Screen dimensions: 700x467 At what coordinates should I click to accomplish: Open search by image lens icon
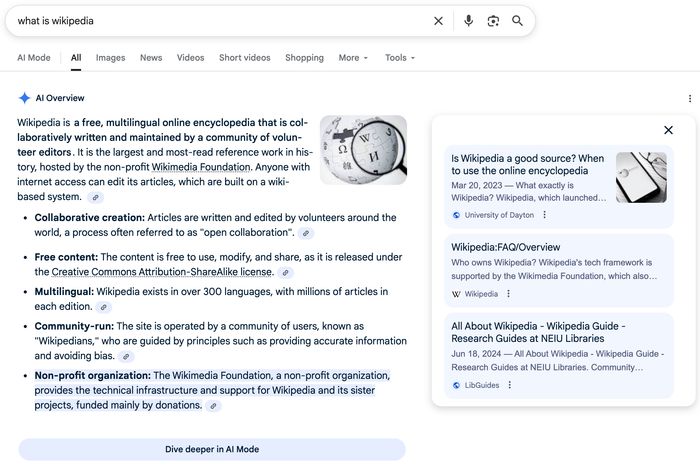click(493, 21)
